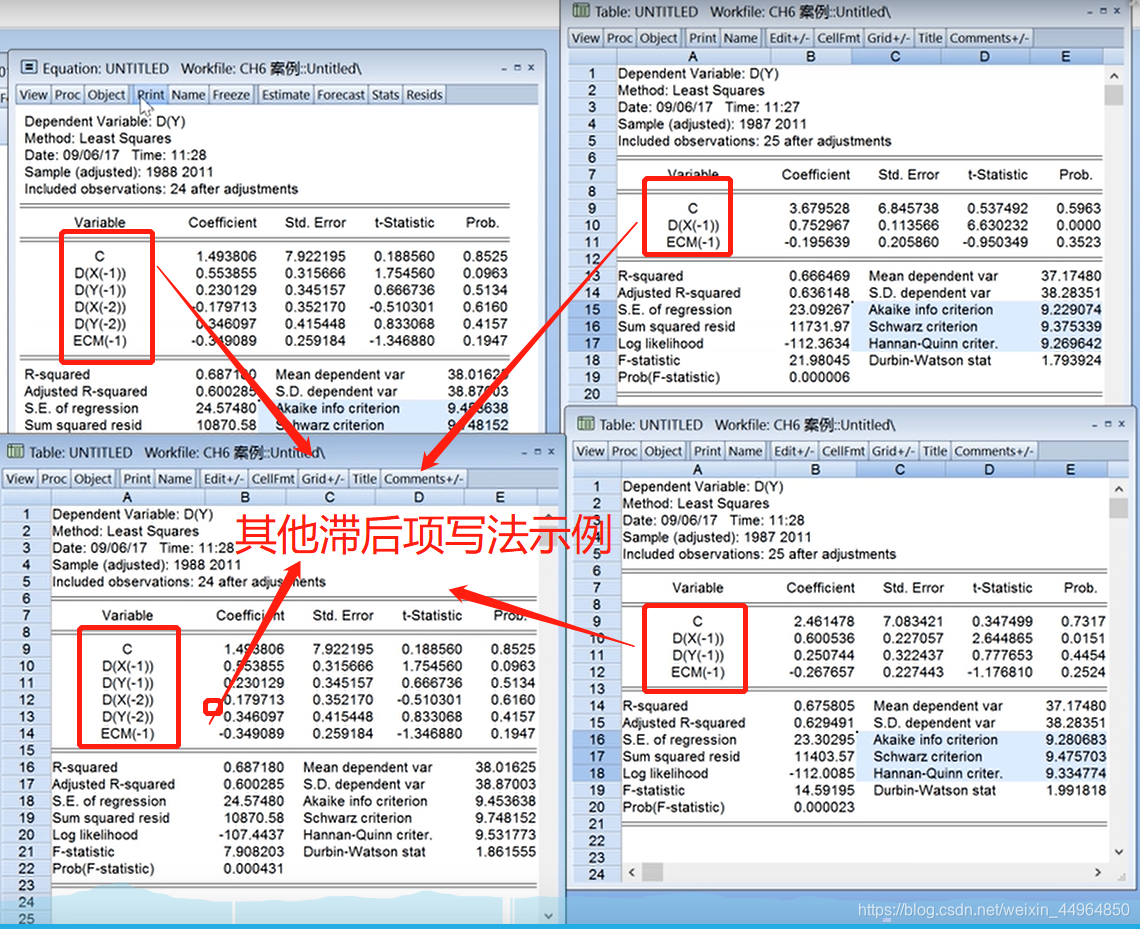Toggle Grid+/- in bottom-right Table window
The height and width of the screenshot is (929, 1140).
click(894, 451)
